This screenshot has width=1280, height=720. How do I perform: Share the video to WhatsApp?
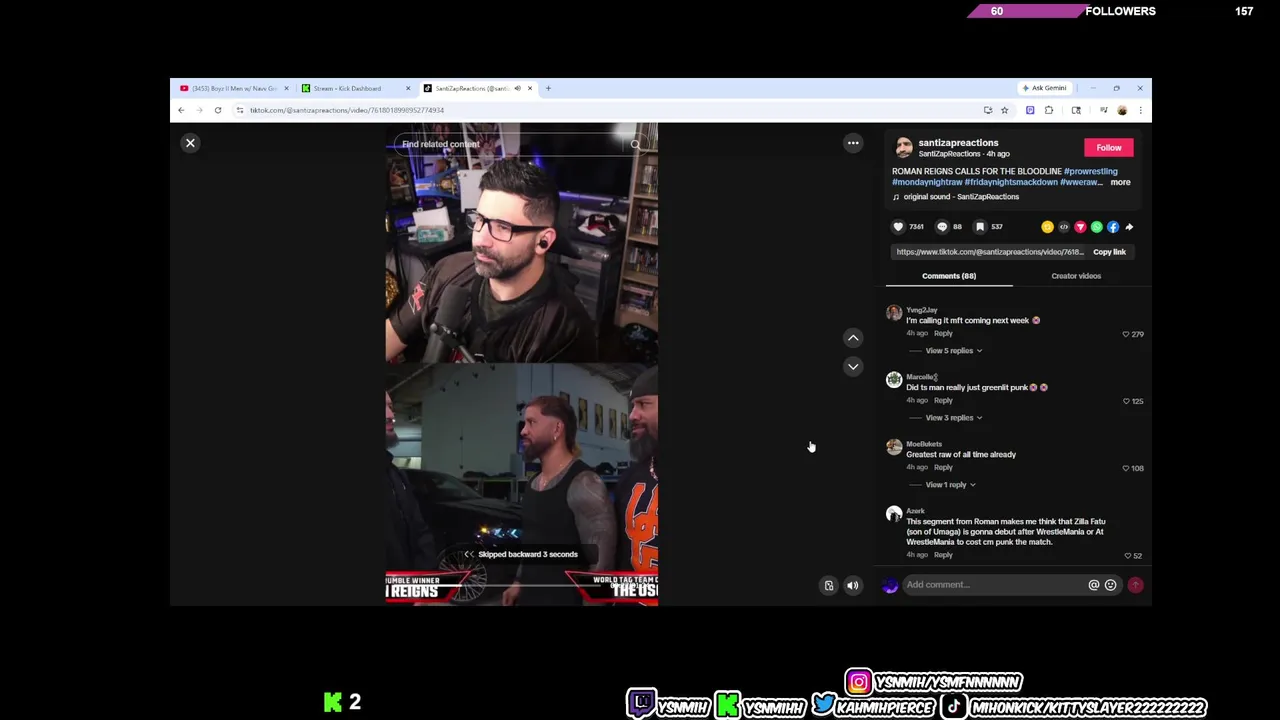[x=1096, y=227]
